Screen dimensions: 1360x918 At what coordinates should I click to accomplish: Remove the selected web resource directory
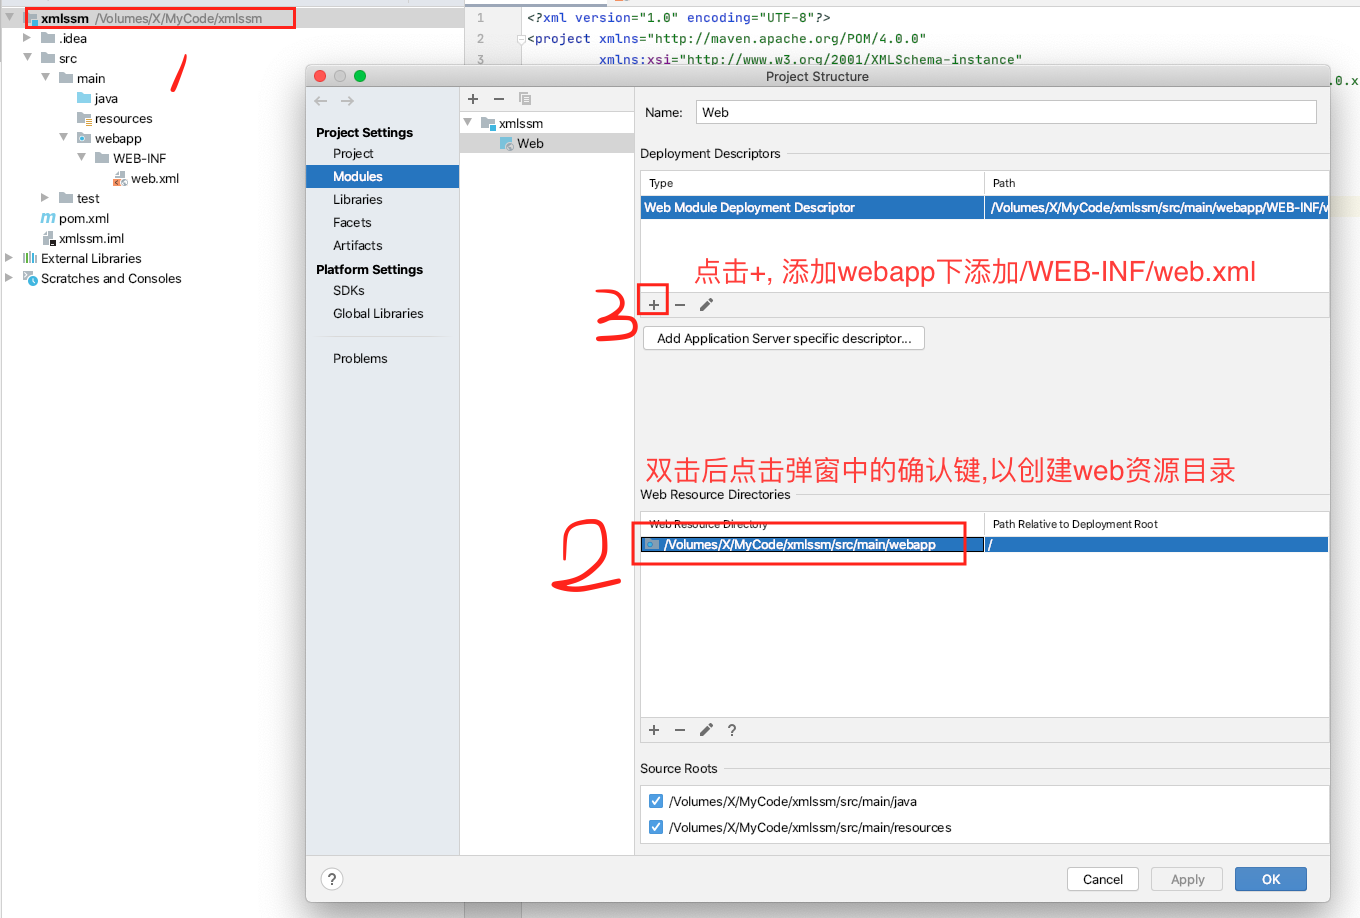(680, 730)
